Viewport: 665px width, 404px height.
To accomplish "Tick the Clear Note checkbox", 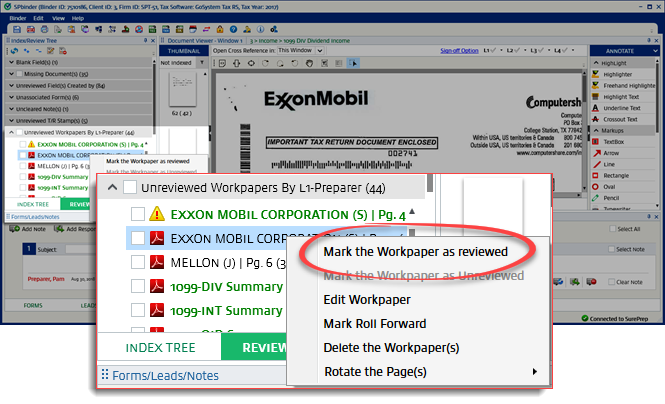I will coord(611,282).
